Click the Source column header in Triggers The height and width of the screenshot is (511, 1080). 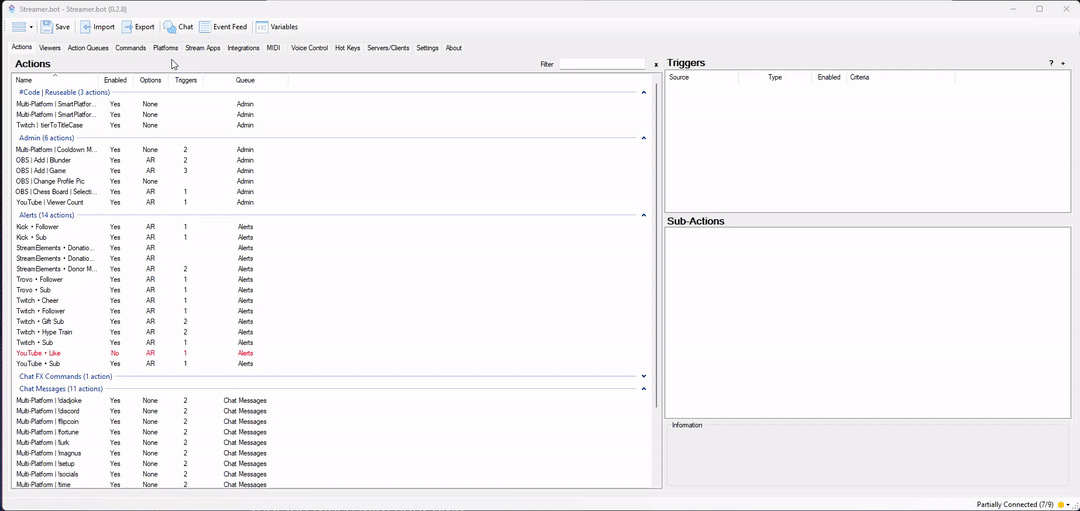click(x=702, y=77)
